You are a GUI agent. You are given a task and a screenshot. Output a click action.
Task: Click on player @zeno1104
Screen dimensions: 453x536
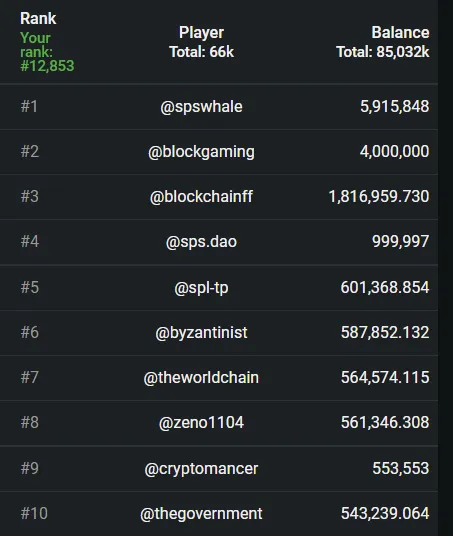pyautogui.click(x=201, y=423)
